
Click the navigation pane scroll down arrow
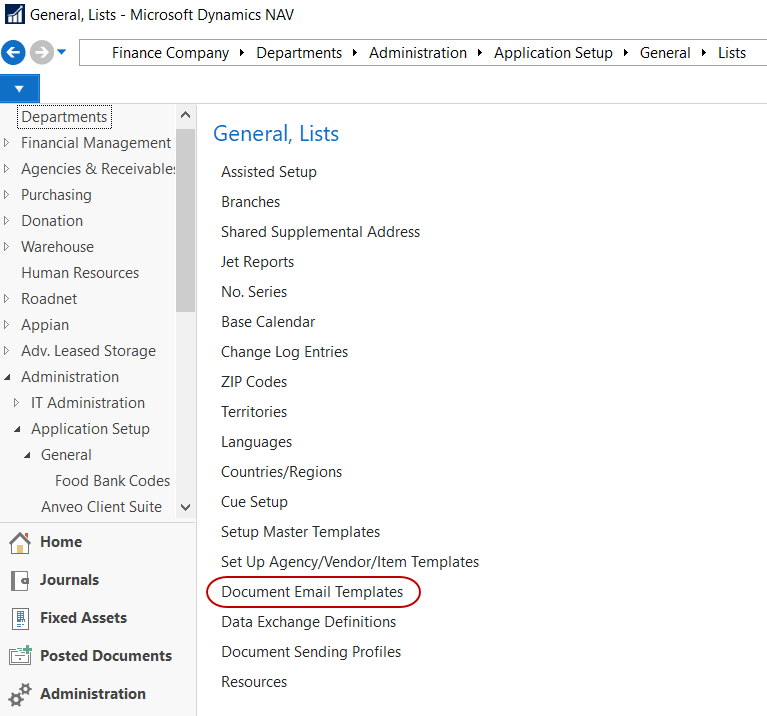tap(185, 507)
